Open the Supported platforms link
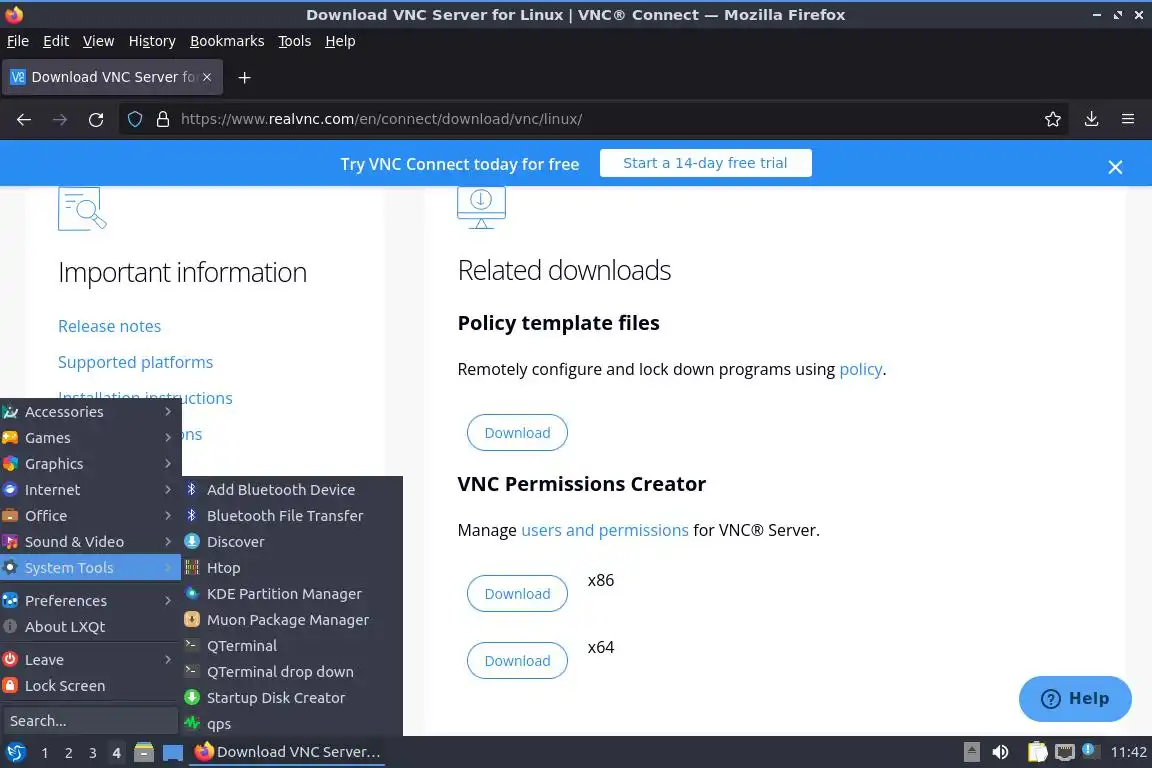 pyautogui.click(x=135, y=362)
